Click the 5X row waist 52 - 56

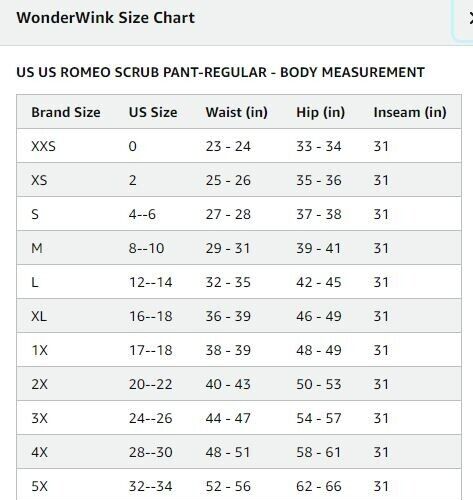[x=228, y=486]
